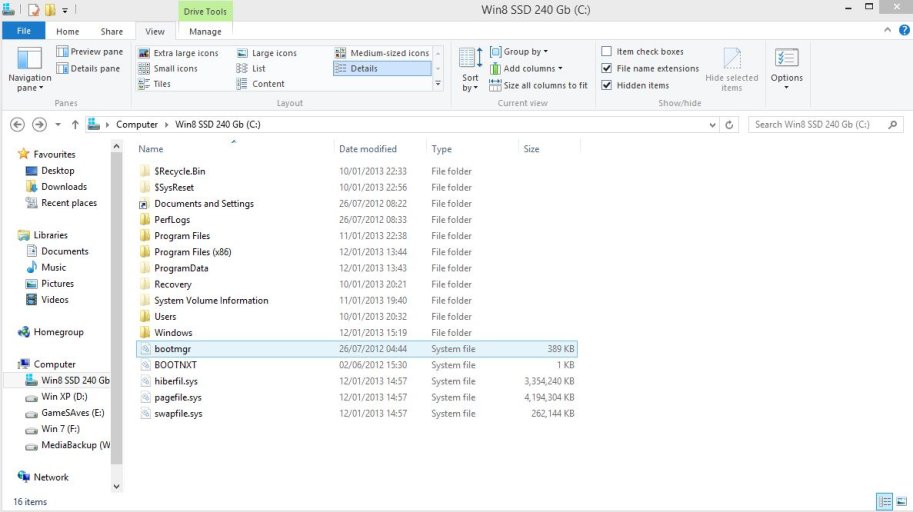Switch to List layout

pyautogui.click(x=251, y=68)
